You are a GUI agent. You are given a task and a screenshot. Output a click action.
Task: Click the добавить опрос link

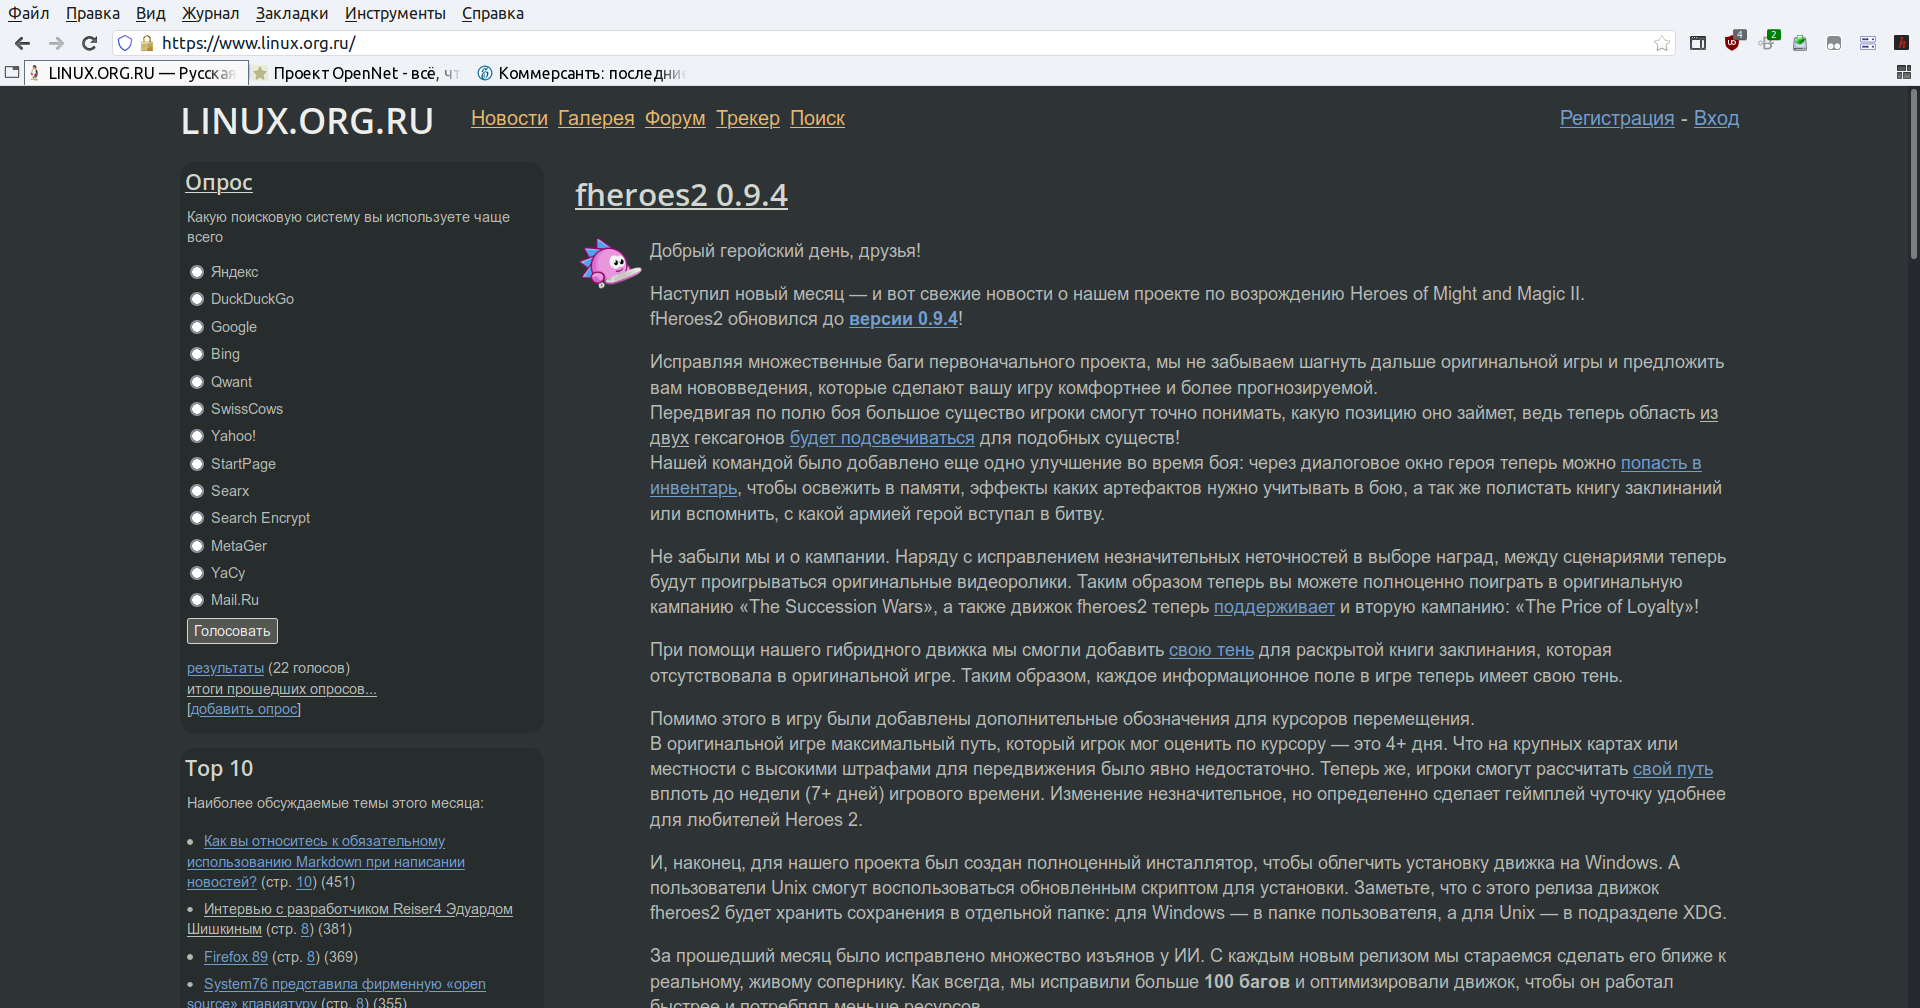point(244,709)
